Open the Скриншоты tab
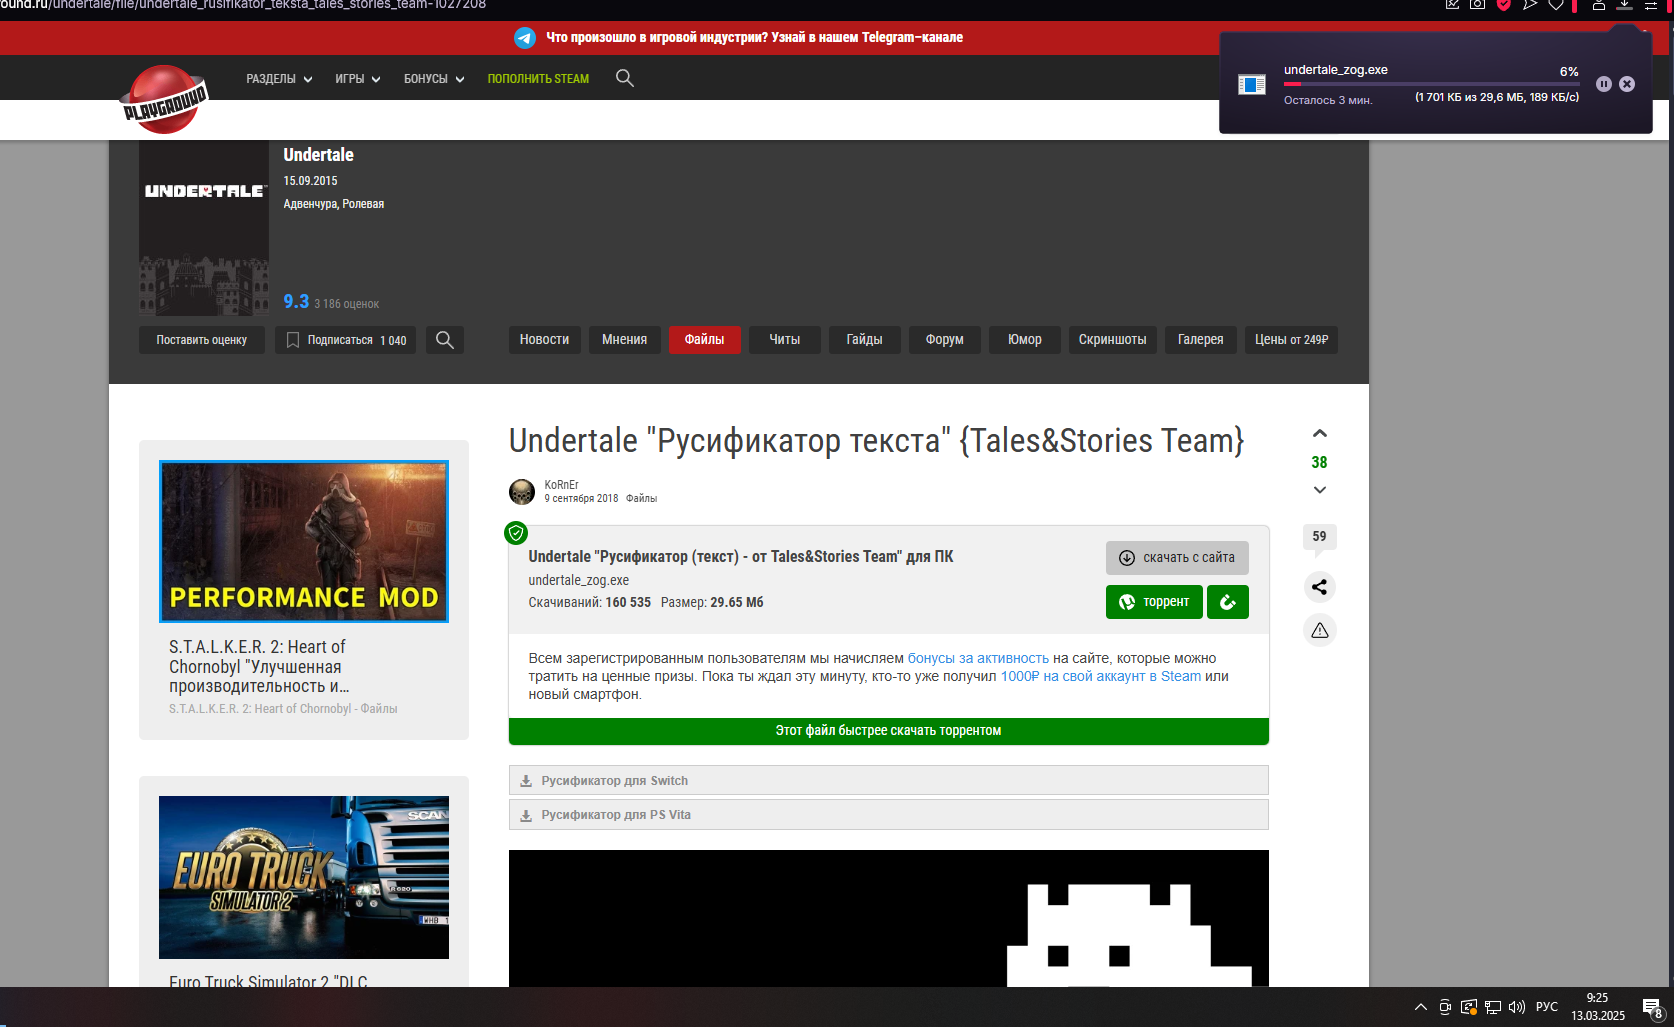Image resolution: width=1674 pixels, height=1027 pixels. coord(1113,340)
